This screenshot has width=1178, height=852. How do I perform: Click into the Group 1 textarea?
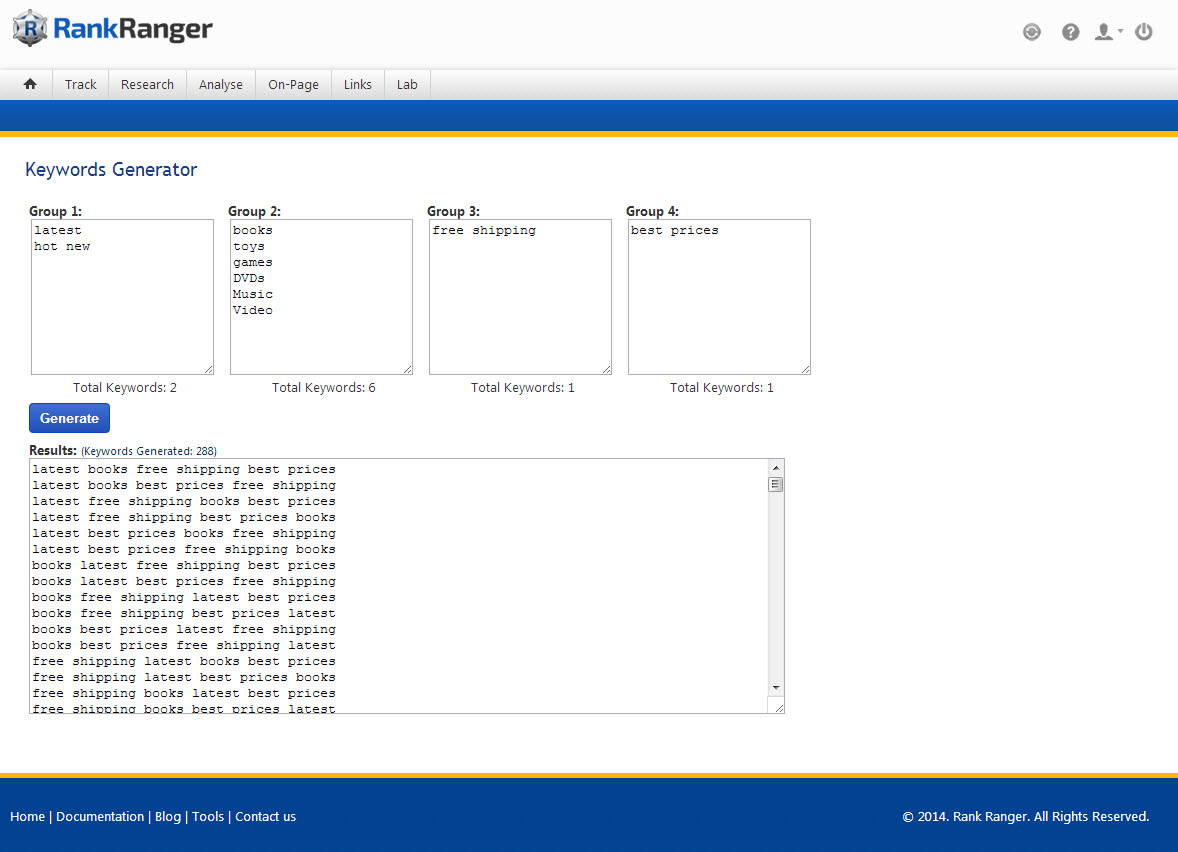pos(122,297)
